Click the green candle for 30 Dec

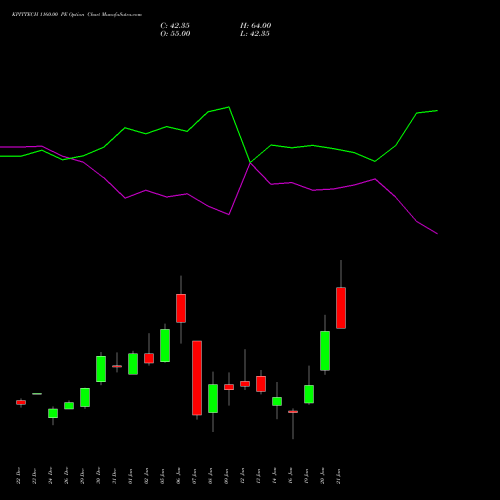[x=101, y=369]
